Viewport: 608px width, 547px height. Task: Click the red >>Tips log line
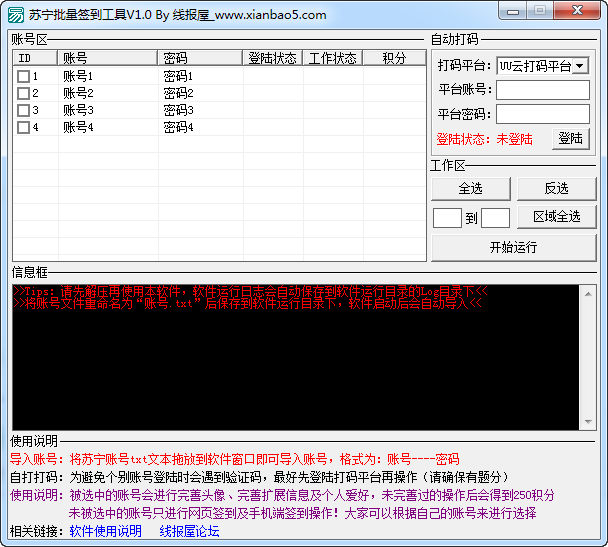click(x=250, y=292)
